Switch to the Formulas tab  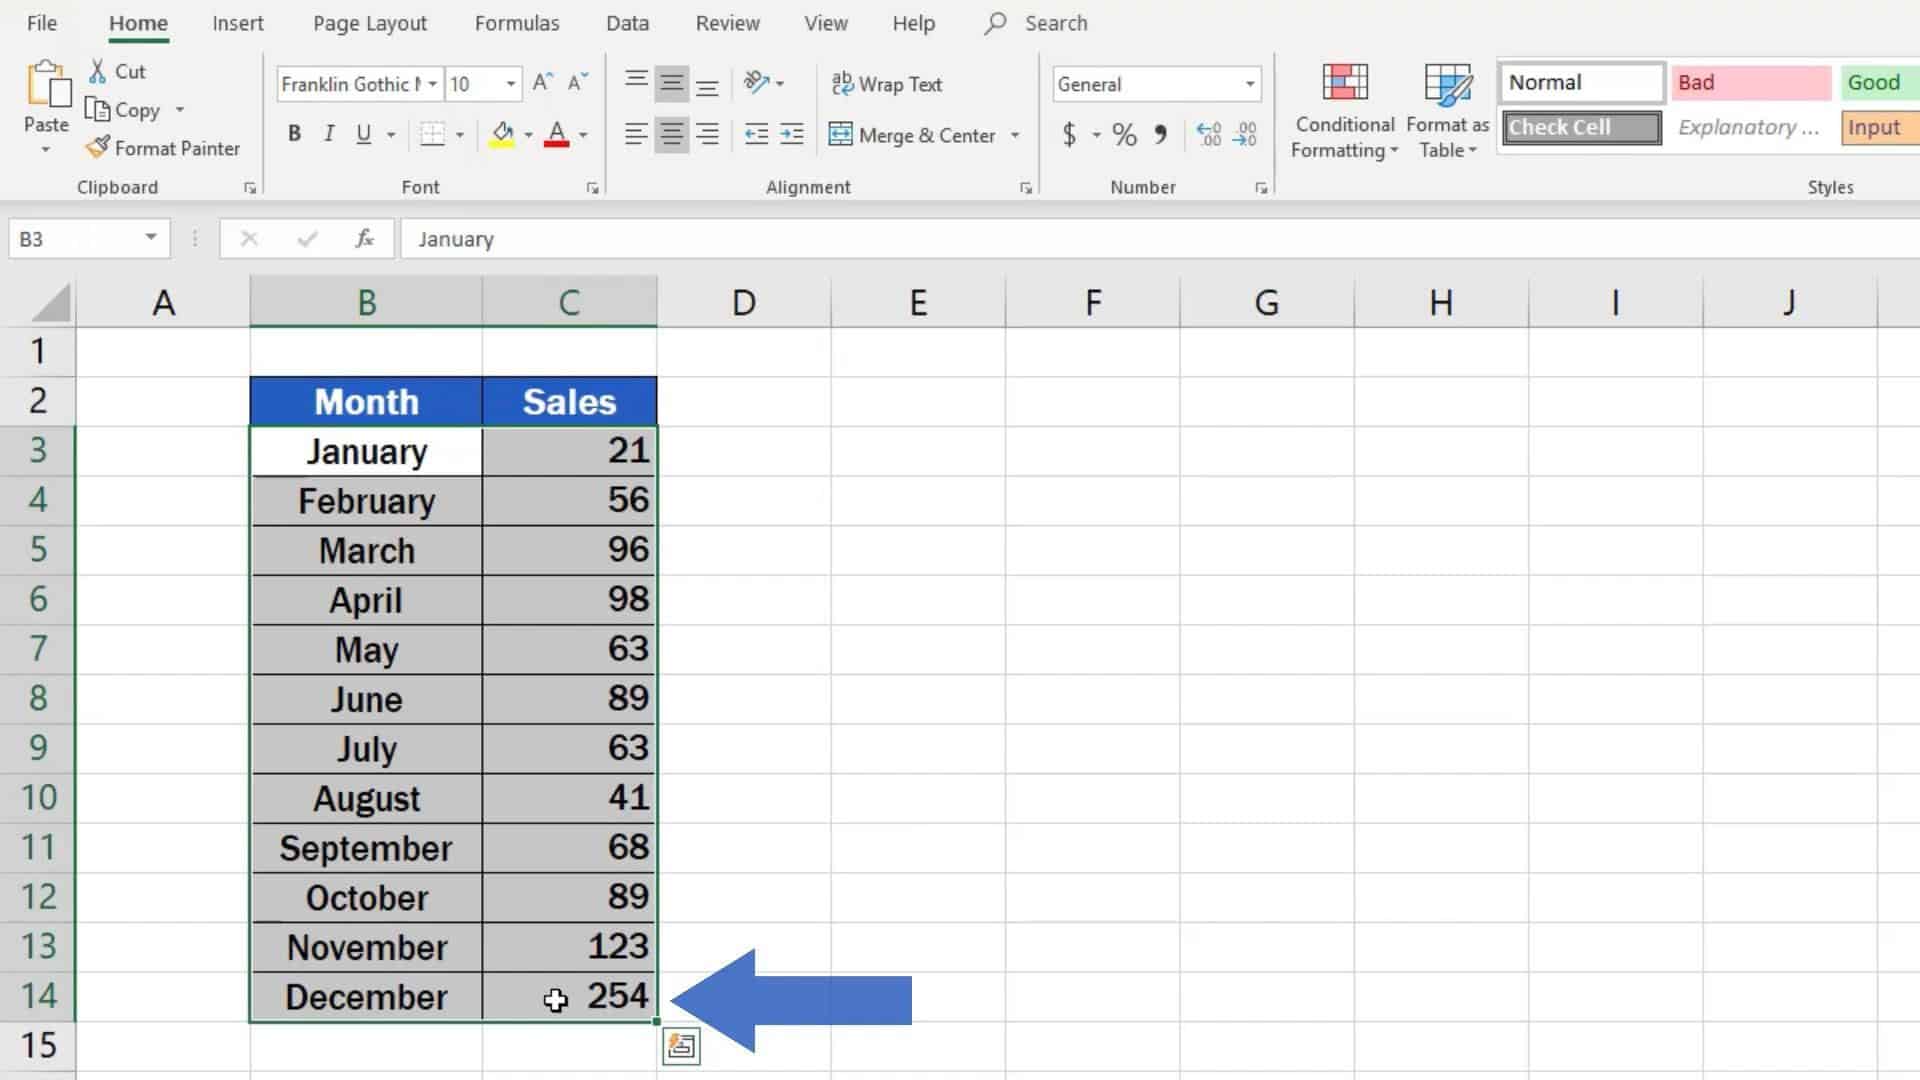click(x=516, y=22)
